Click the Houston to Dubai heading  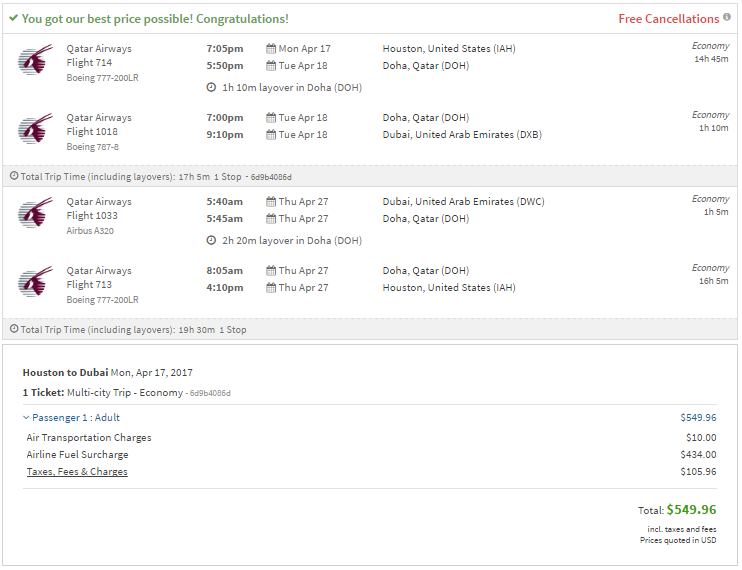click(x=65, y=372)
